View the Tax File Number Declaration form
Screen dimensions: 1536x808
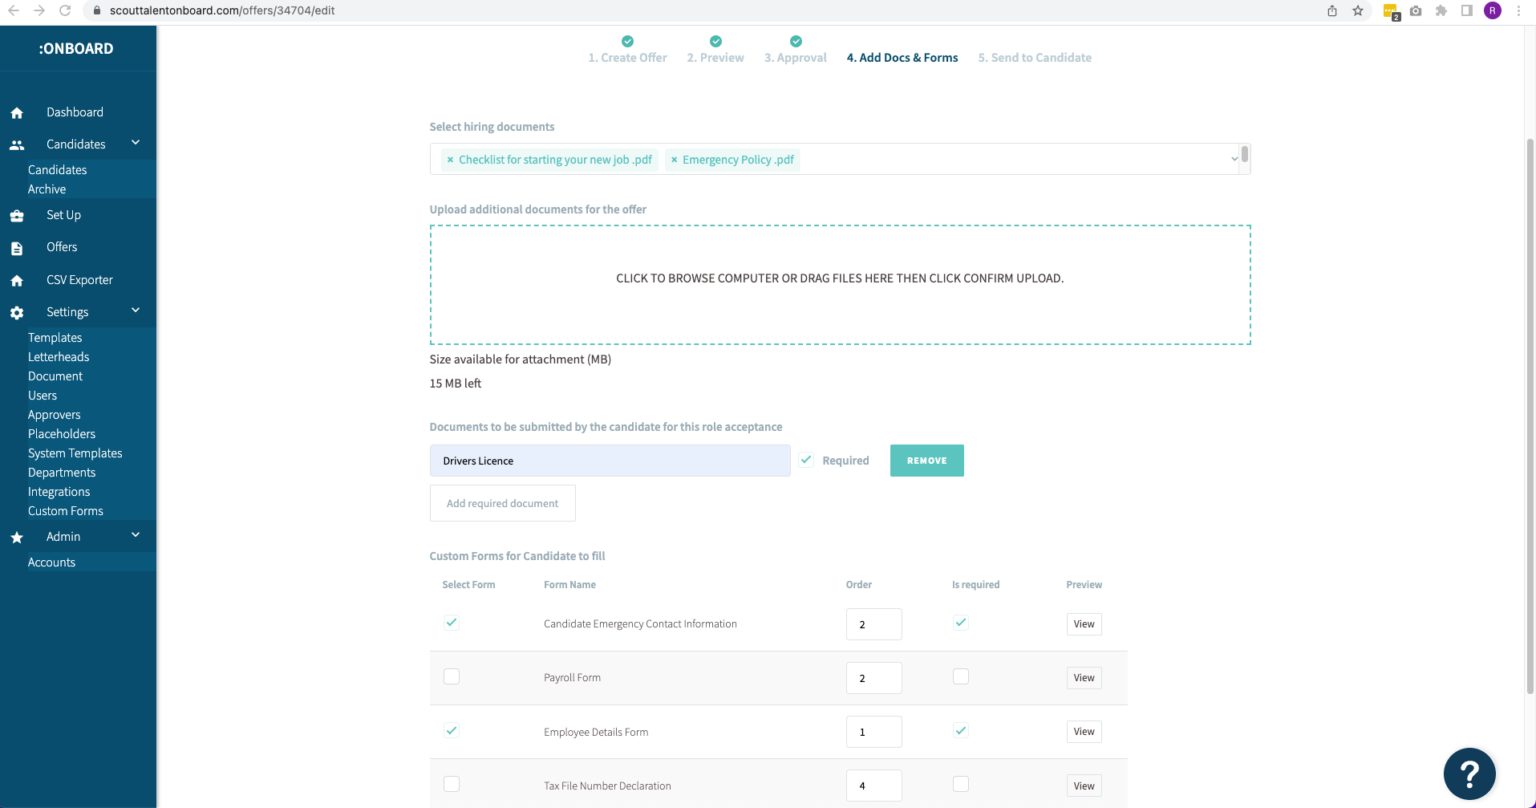[x=1083, y=785]
